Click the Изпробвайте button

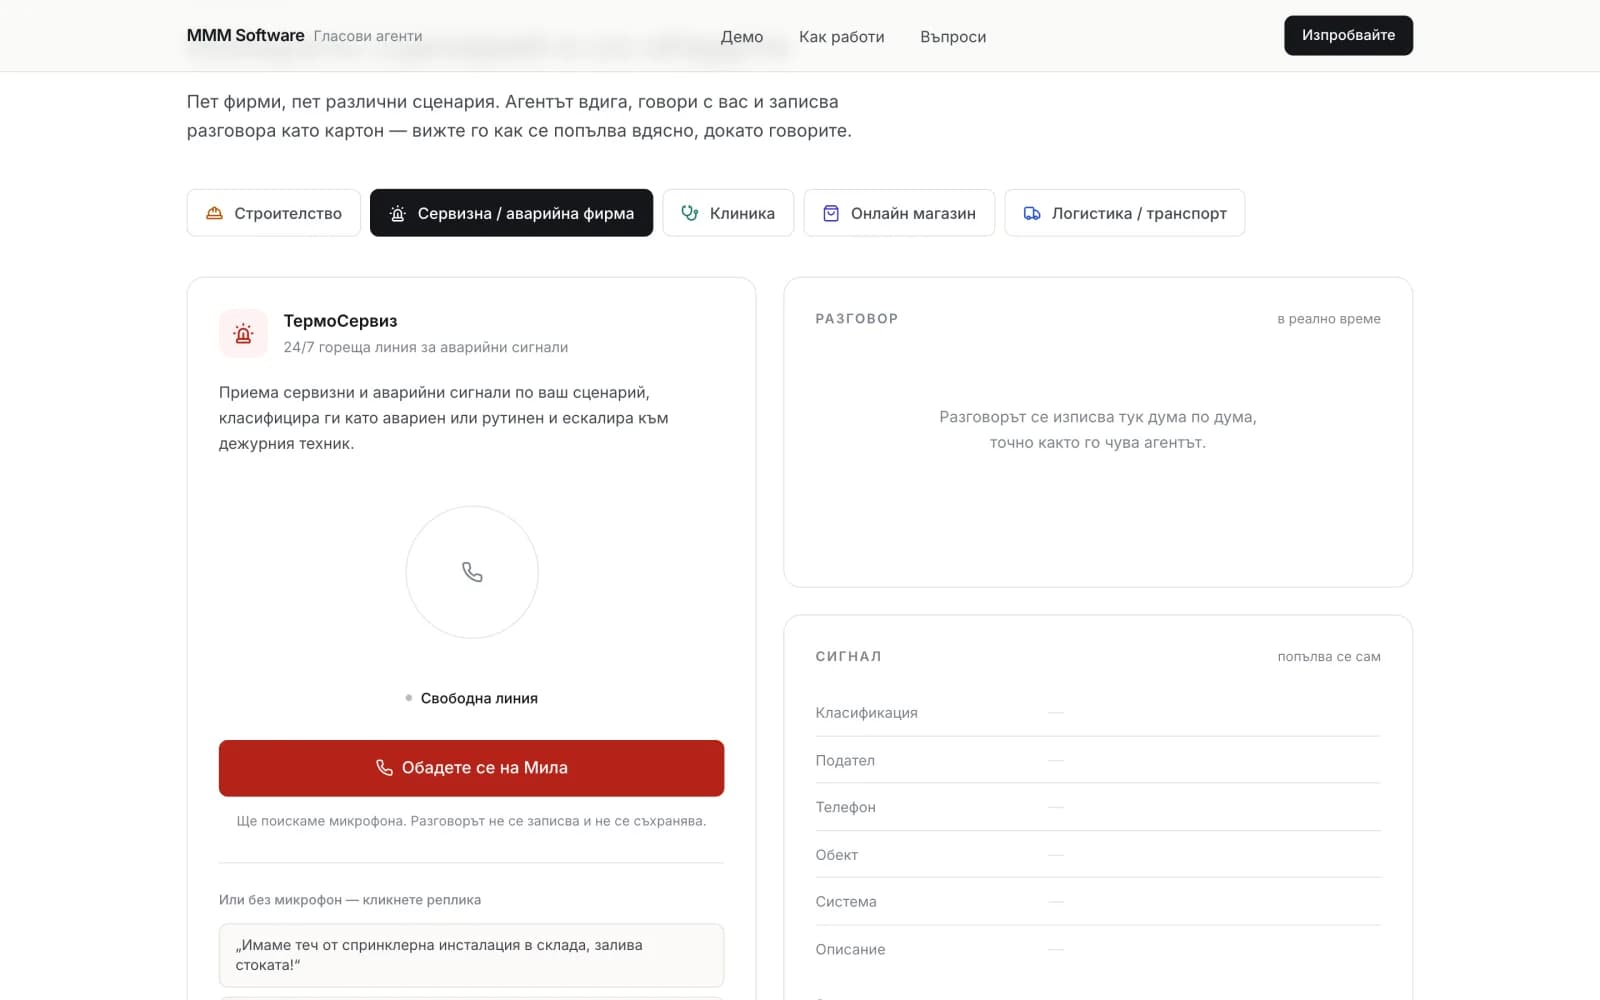tap(1348, 35)
